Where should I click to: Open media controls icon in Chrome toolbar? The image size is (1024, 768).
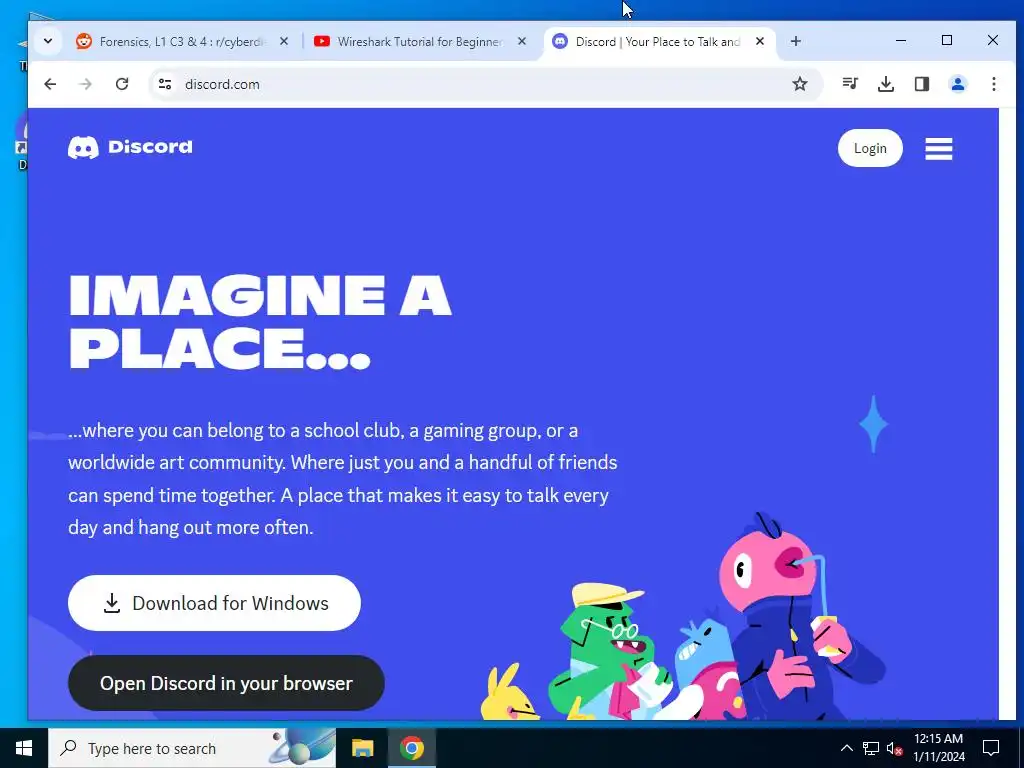point(850,84)
